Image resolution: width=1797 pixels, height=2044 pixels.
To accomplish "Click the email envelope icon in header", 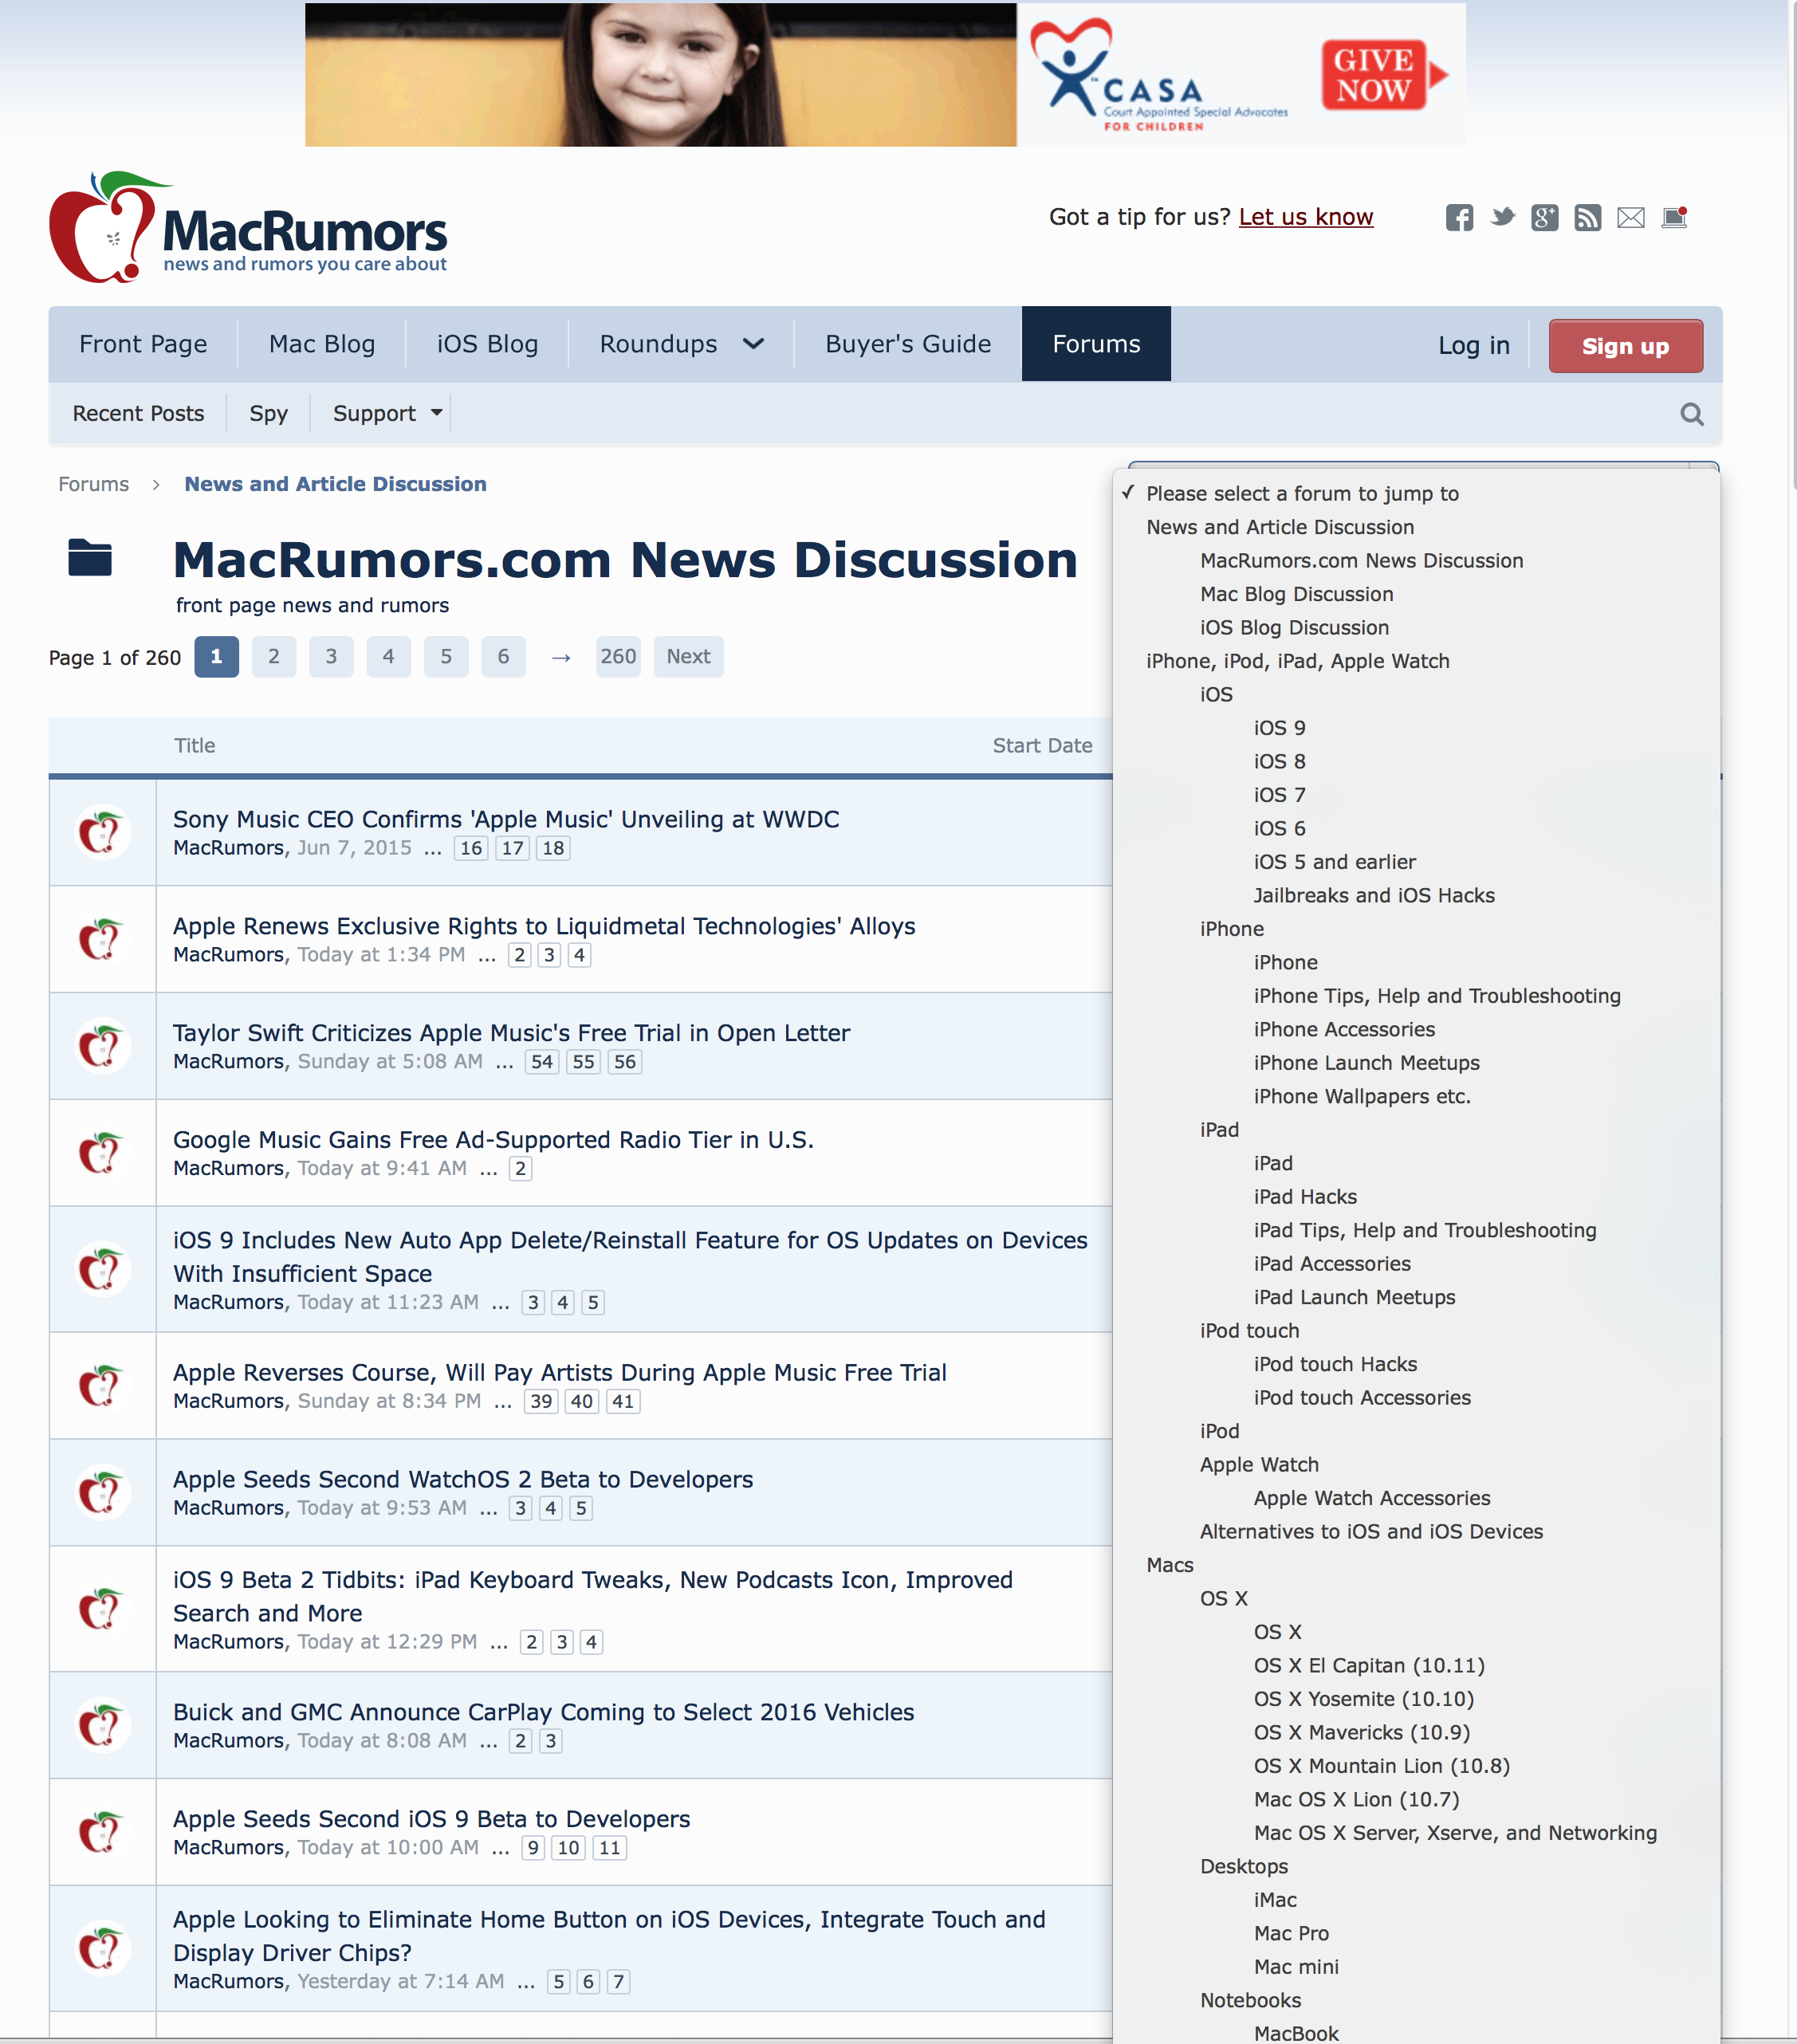I will tap(1630, 217).
